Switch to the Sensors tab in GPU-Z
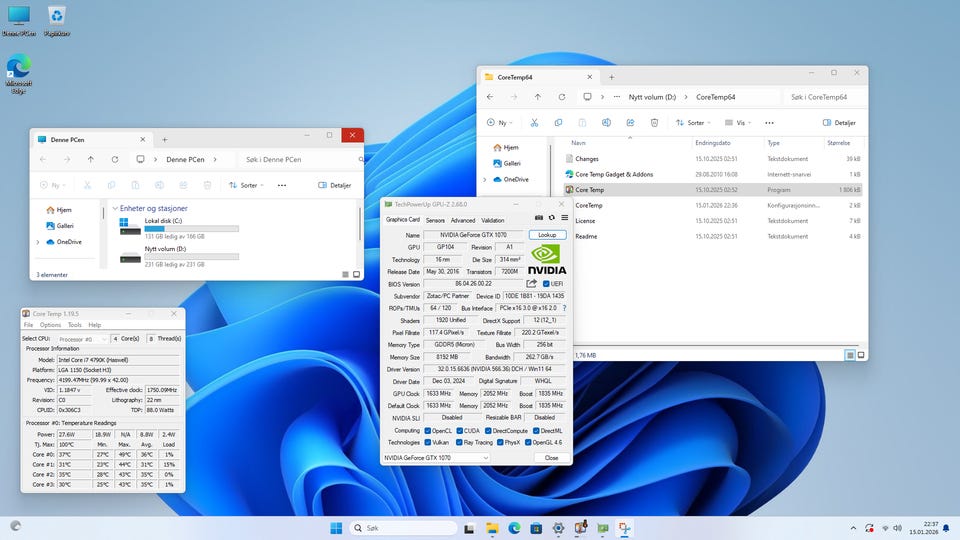960x540 pixels. 435,220
